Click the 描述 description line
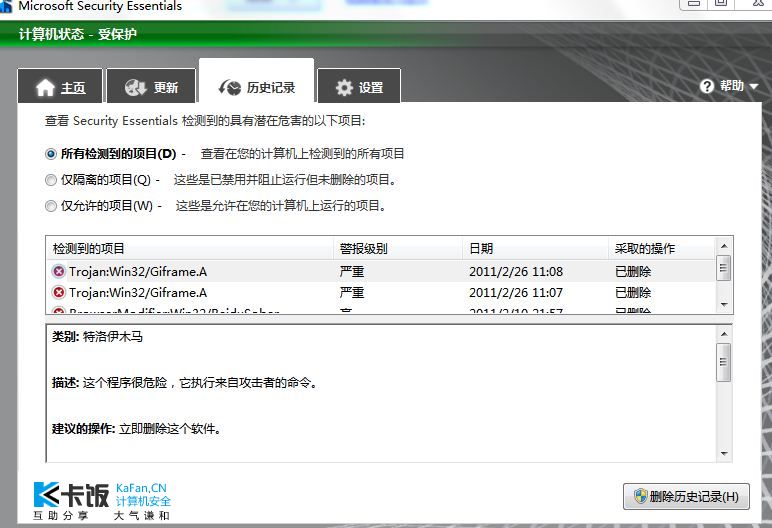 pos(184,382)
